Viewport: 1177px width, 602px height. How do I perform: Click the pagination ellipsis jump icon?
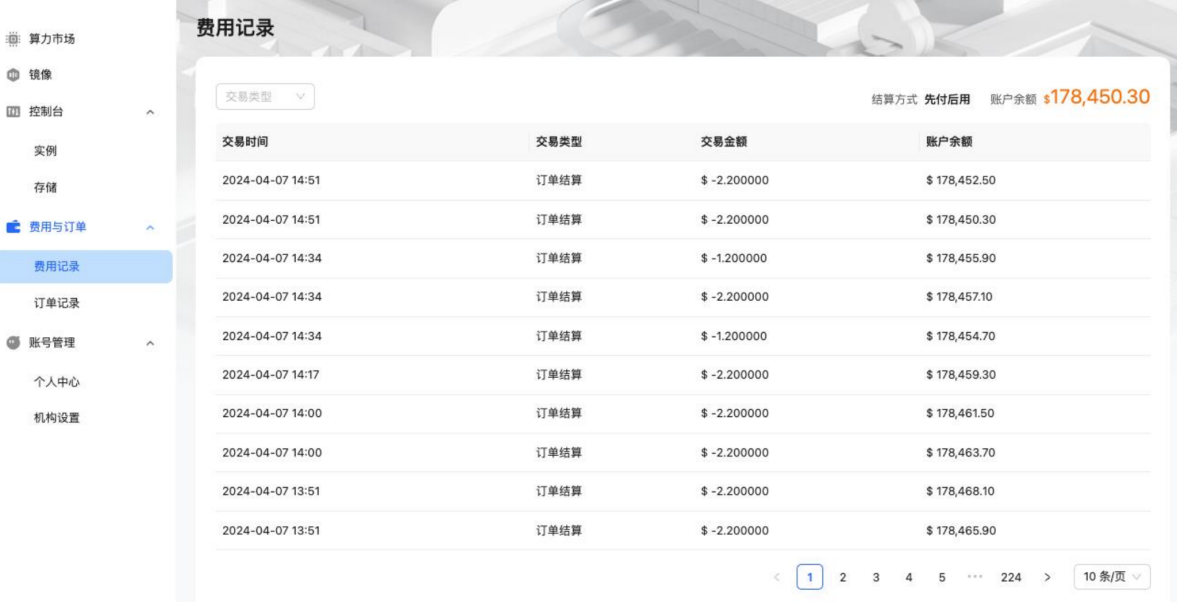click(976, 577)
